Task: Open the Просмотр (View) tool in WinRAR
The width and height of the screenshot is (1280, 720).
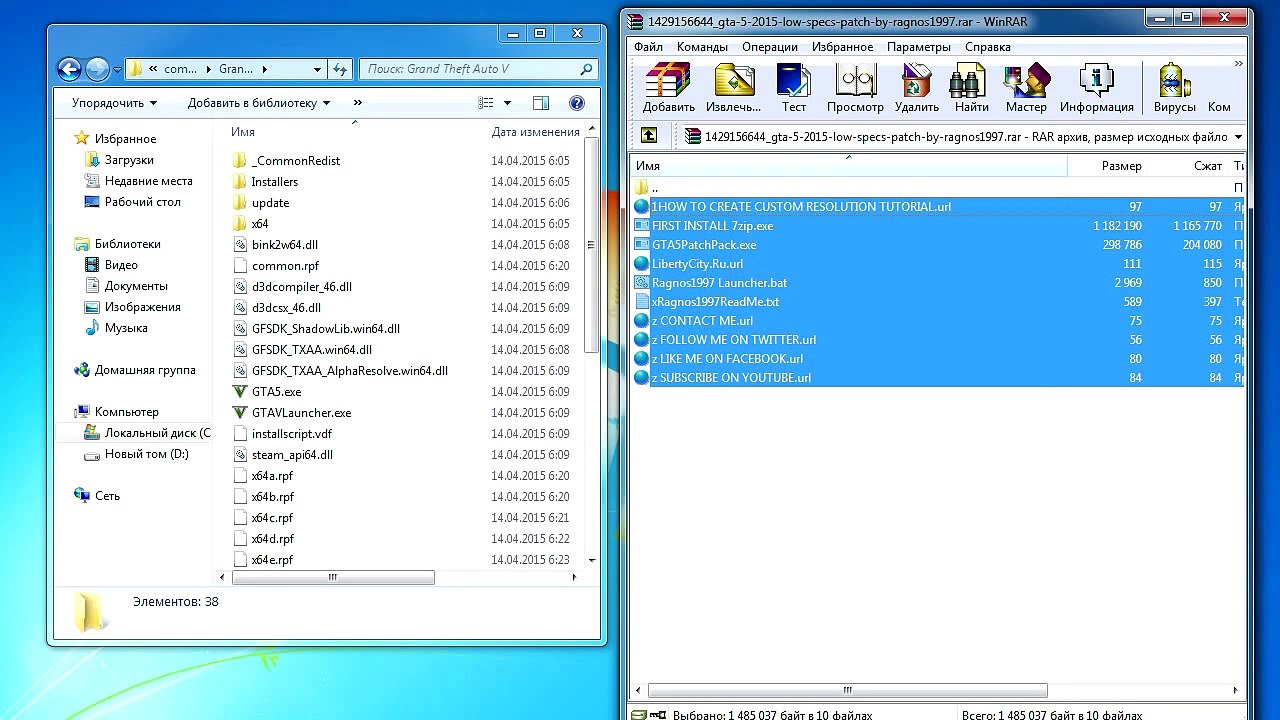Action: click(x=855, y=88)
